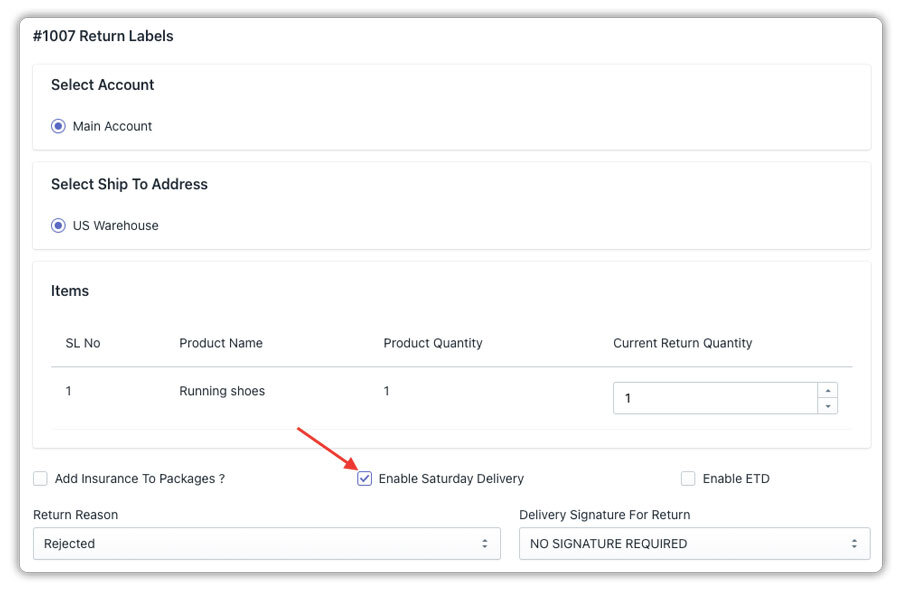Click the Items section heading
This screenshot has height=591, width=900.
(70, 291)
